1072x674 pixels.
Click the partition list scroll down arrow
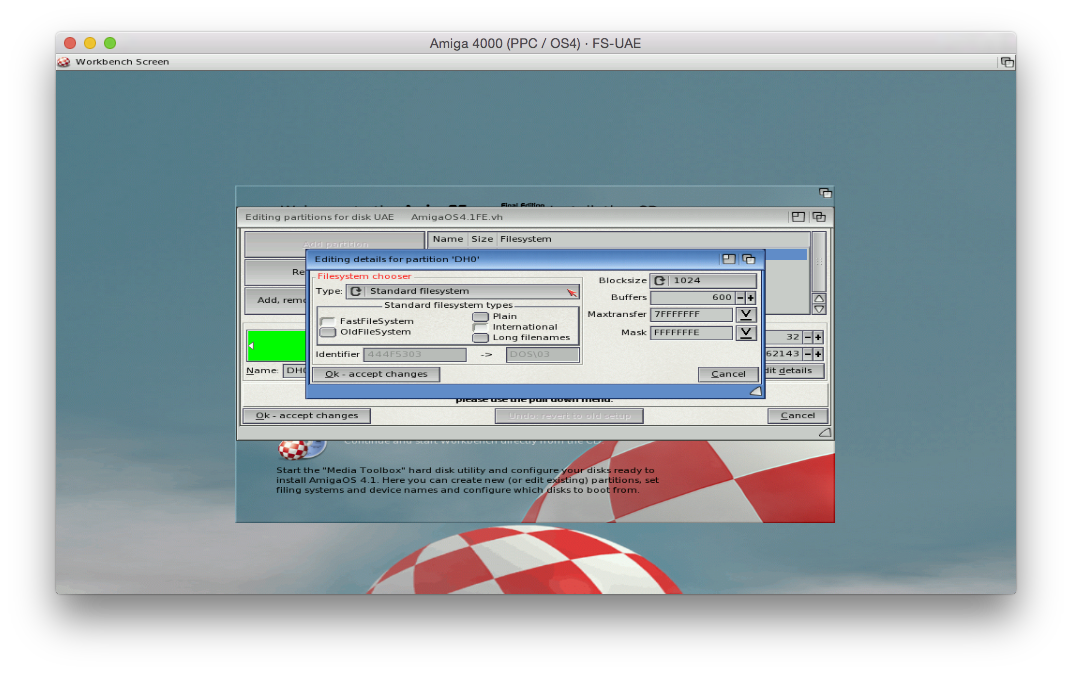819,309
